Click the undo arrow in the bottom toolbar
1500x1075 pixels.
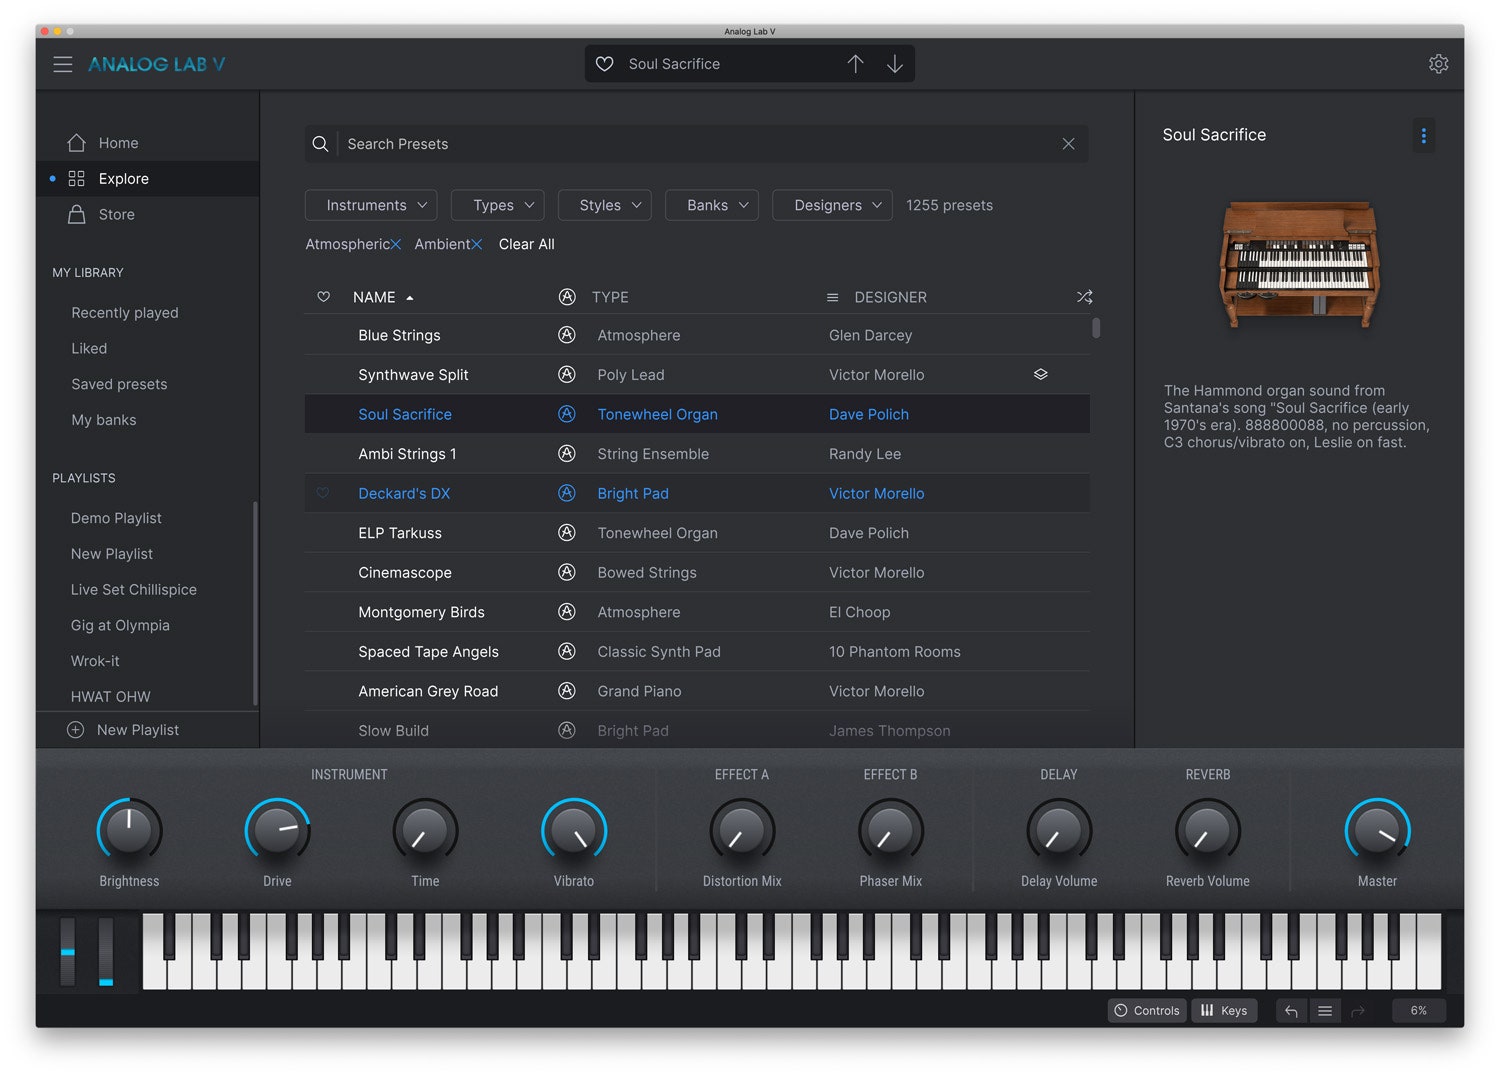(x=1290, y=1010)
